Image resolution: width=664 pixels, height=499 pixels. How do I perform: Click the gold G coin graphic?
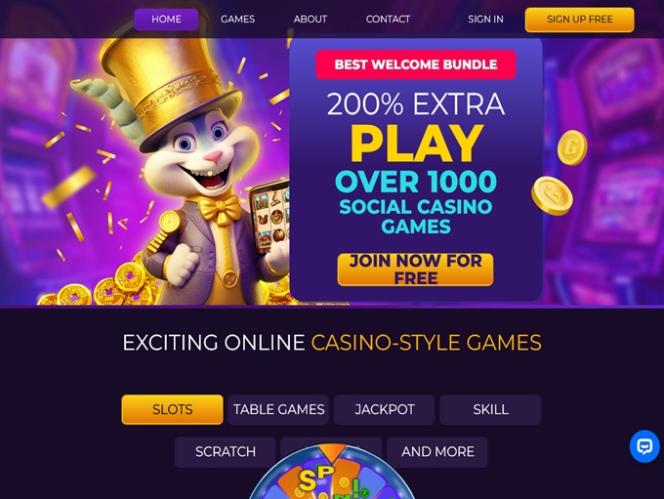pyautogui.click(x=572, y=147)
